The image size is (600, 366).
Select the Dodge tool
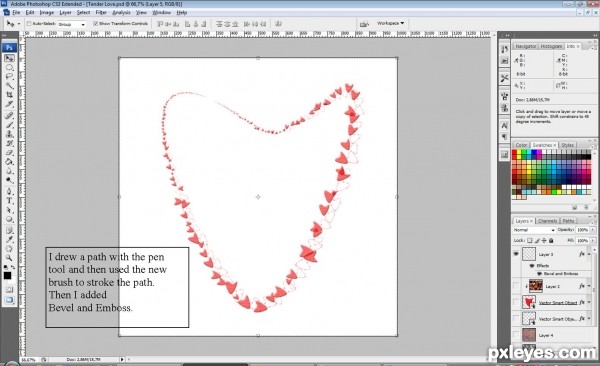[x=9, y=180]
